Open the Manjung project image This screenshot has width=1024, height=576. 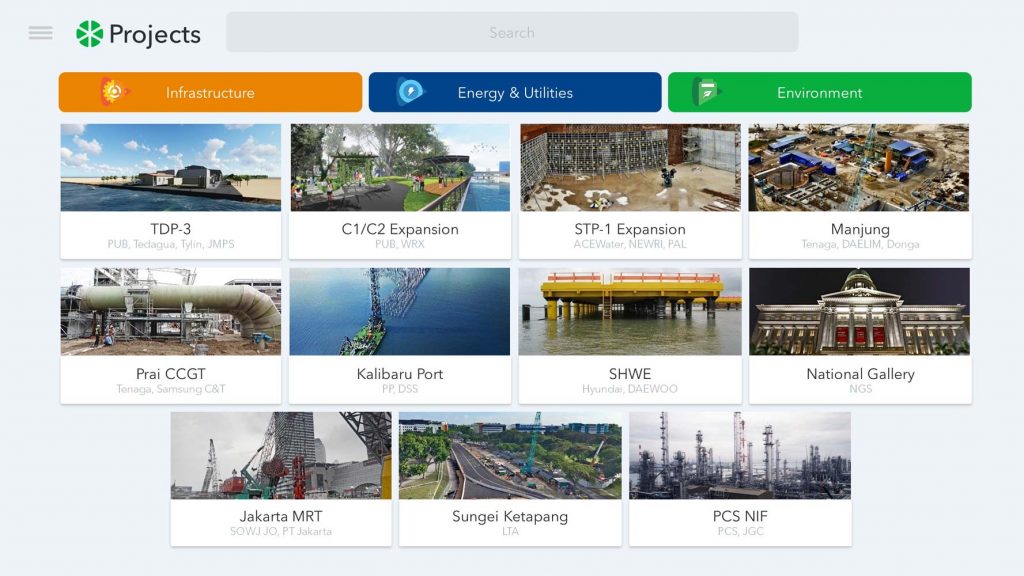(x=859, y=168)
